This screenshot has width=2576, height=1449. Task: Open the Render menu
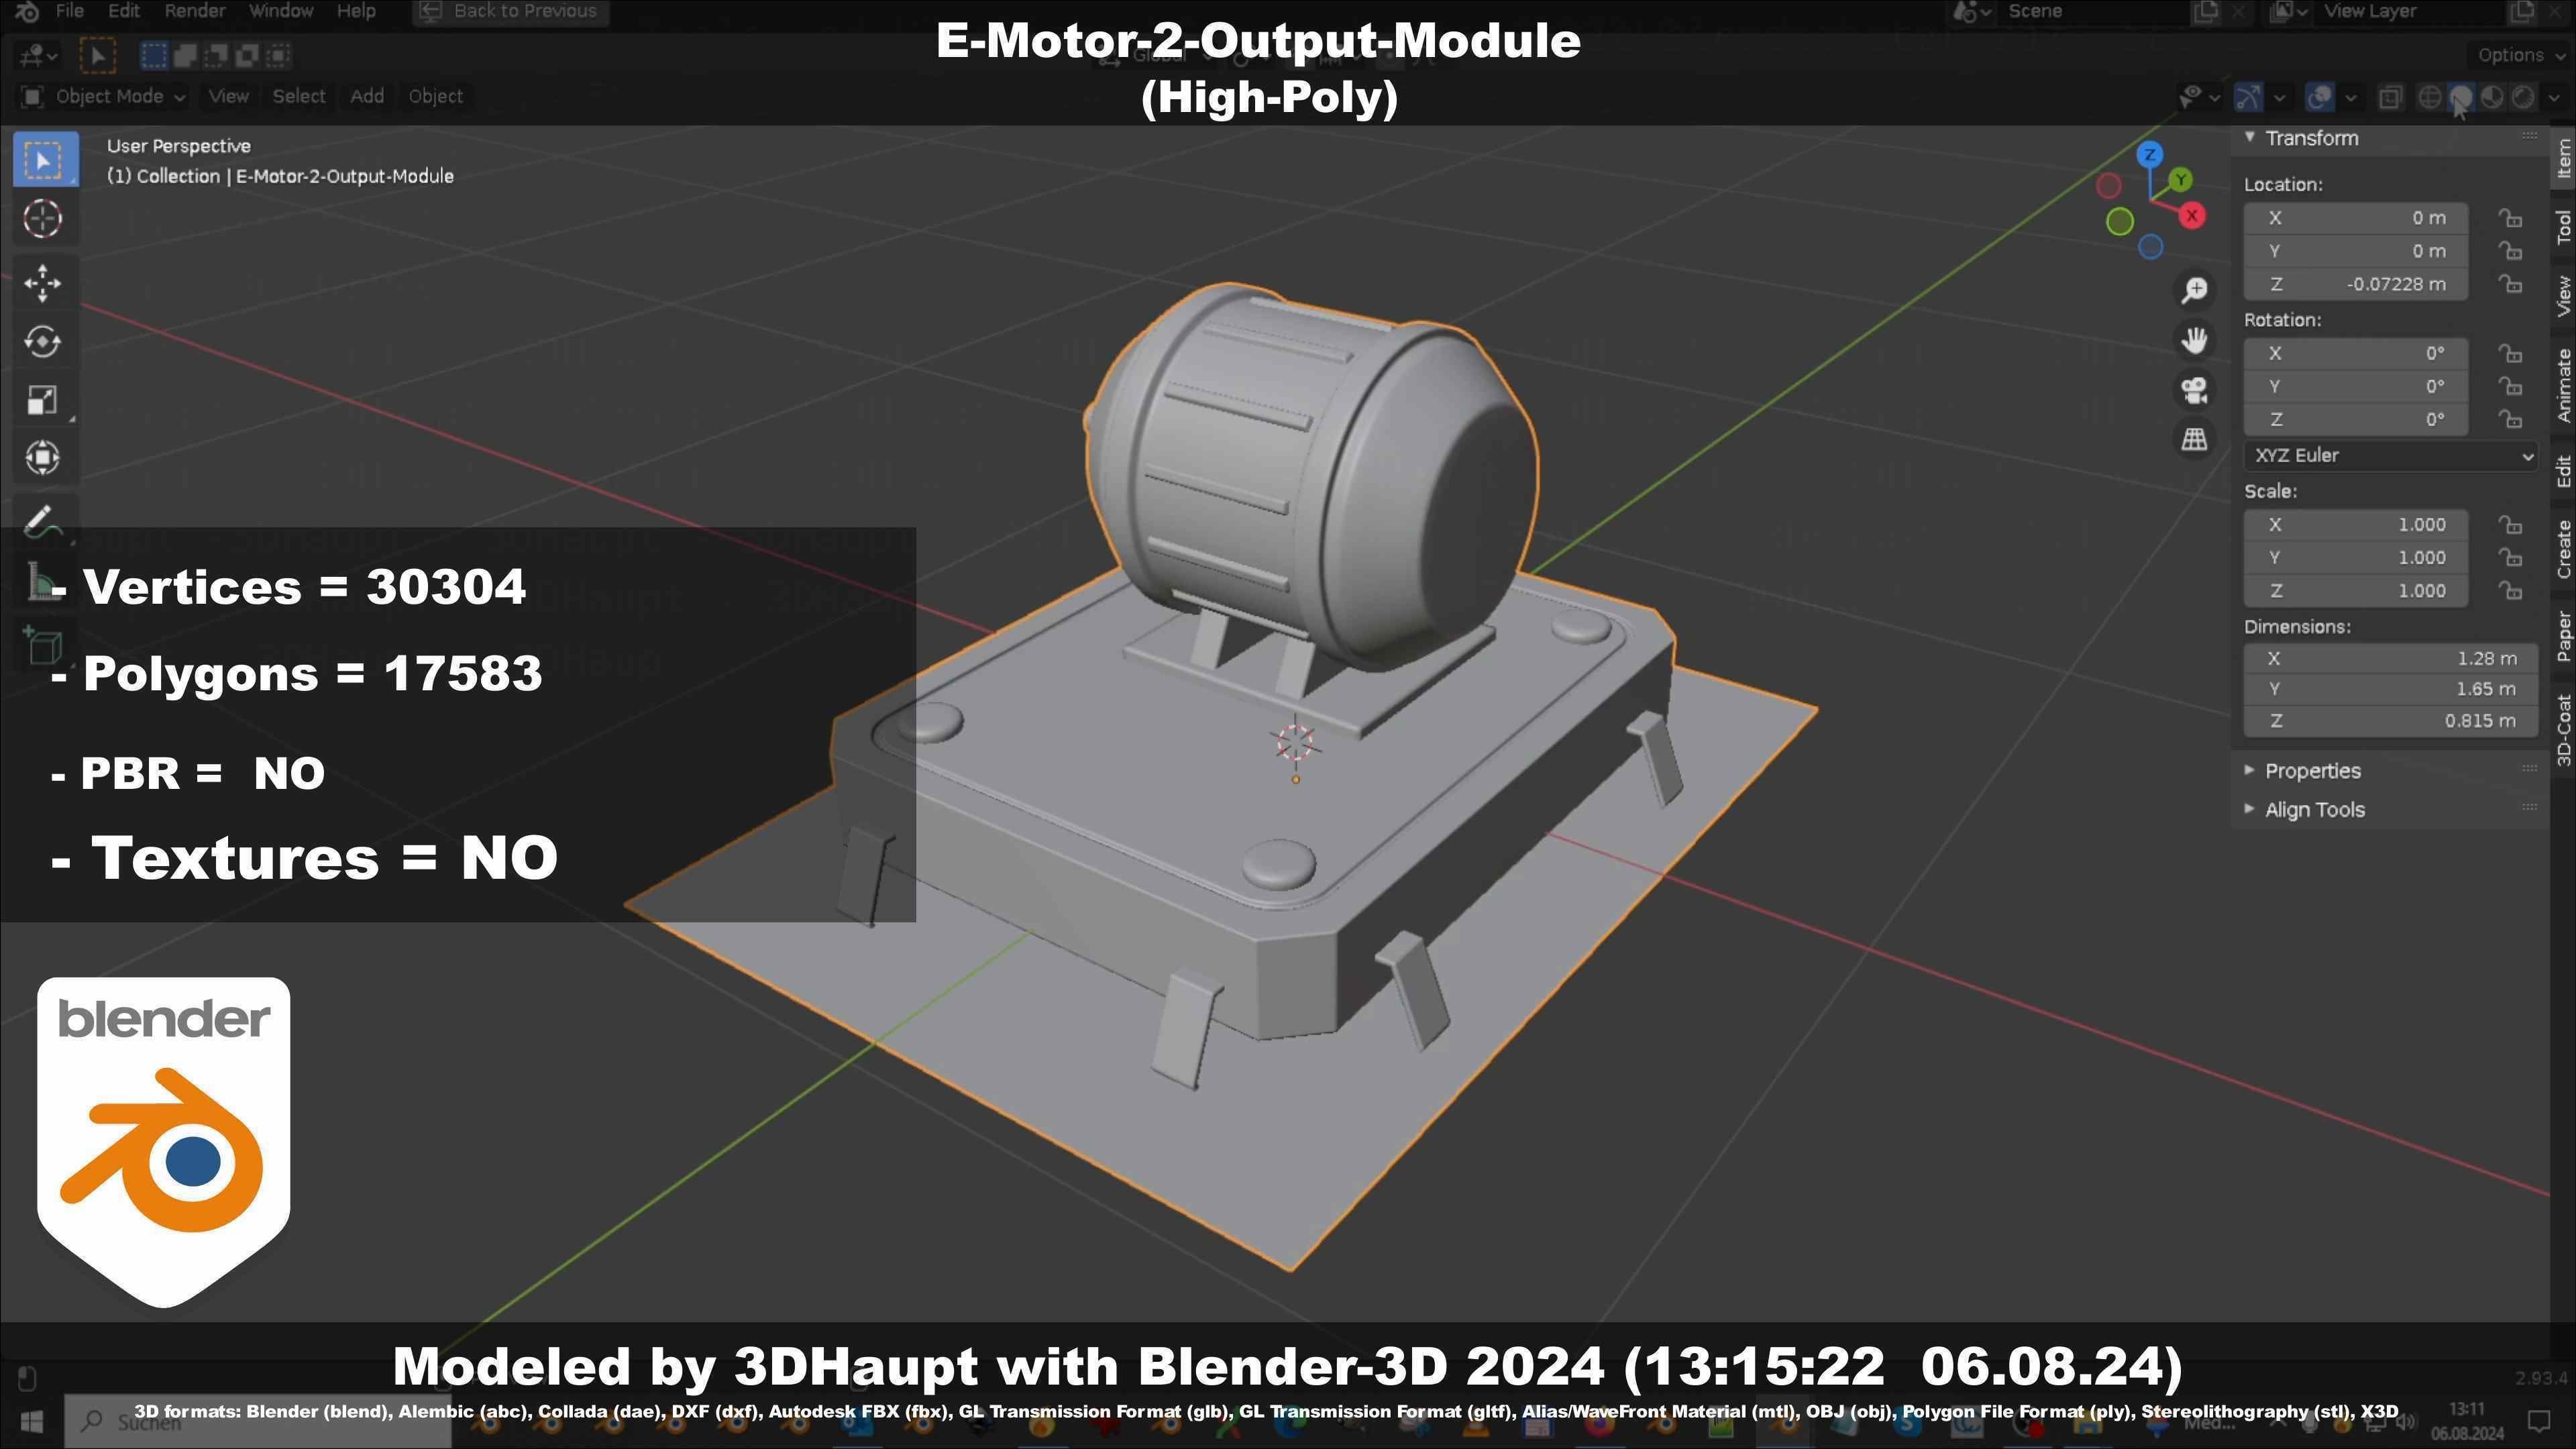click(195, 11)
